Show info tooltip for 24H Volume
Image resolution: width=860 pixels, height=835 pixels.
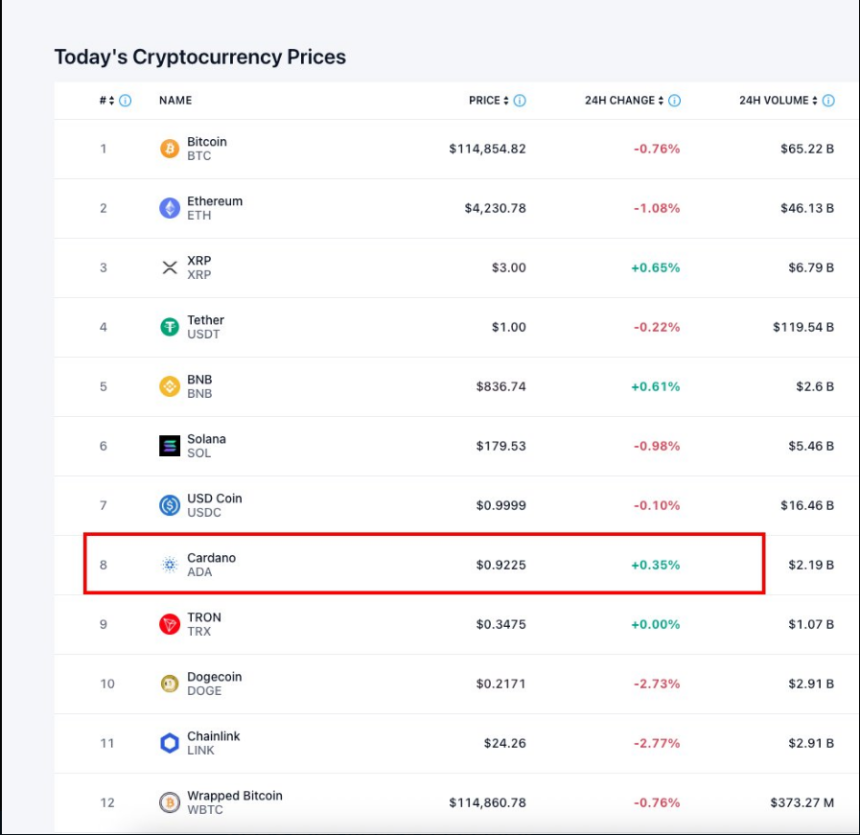click(x=829, y=101)
